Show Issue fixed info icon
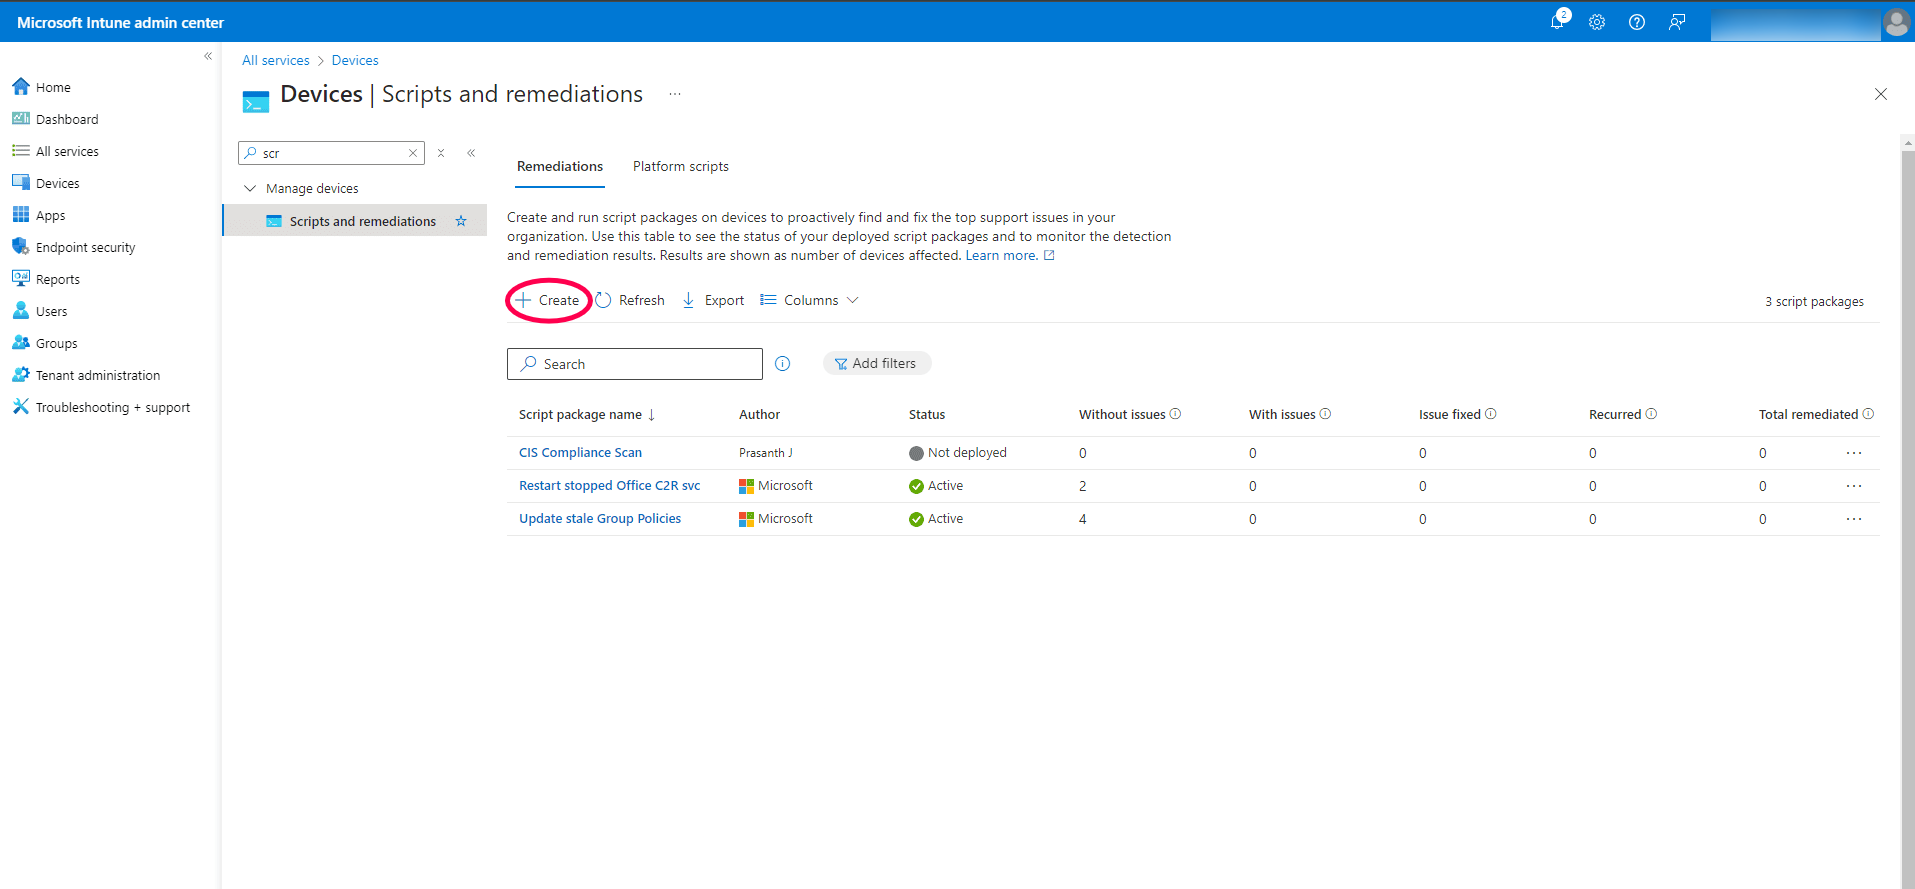This screenshot has width=1915, height=889. tap(1491, 414)
